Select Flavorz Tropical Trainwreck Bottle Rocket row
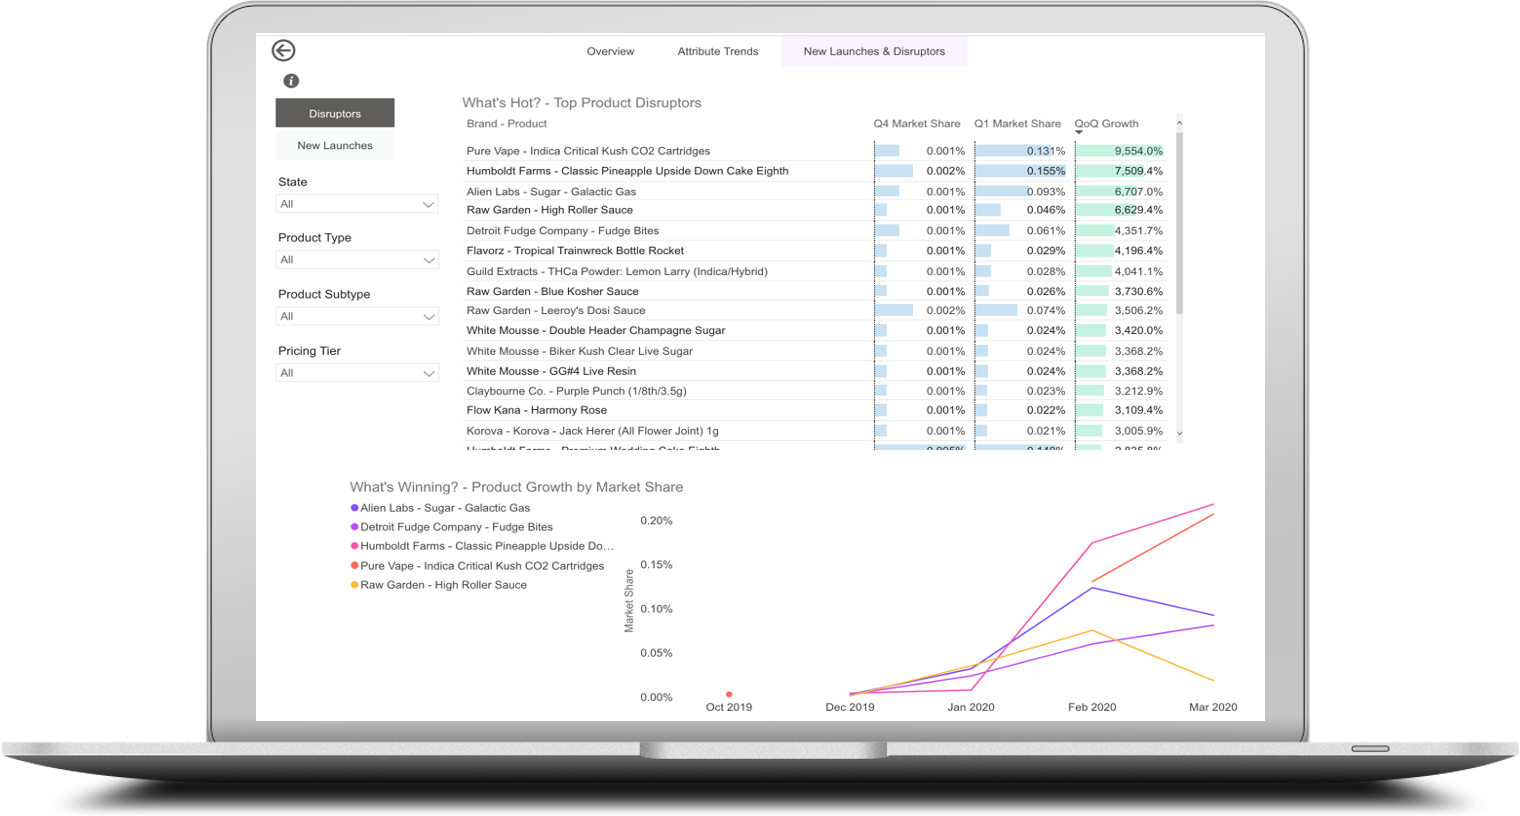 pyautogui.click(x=815, y=251)
